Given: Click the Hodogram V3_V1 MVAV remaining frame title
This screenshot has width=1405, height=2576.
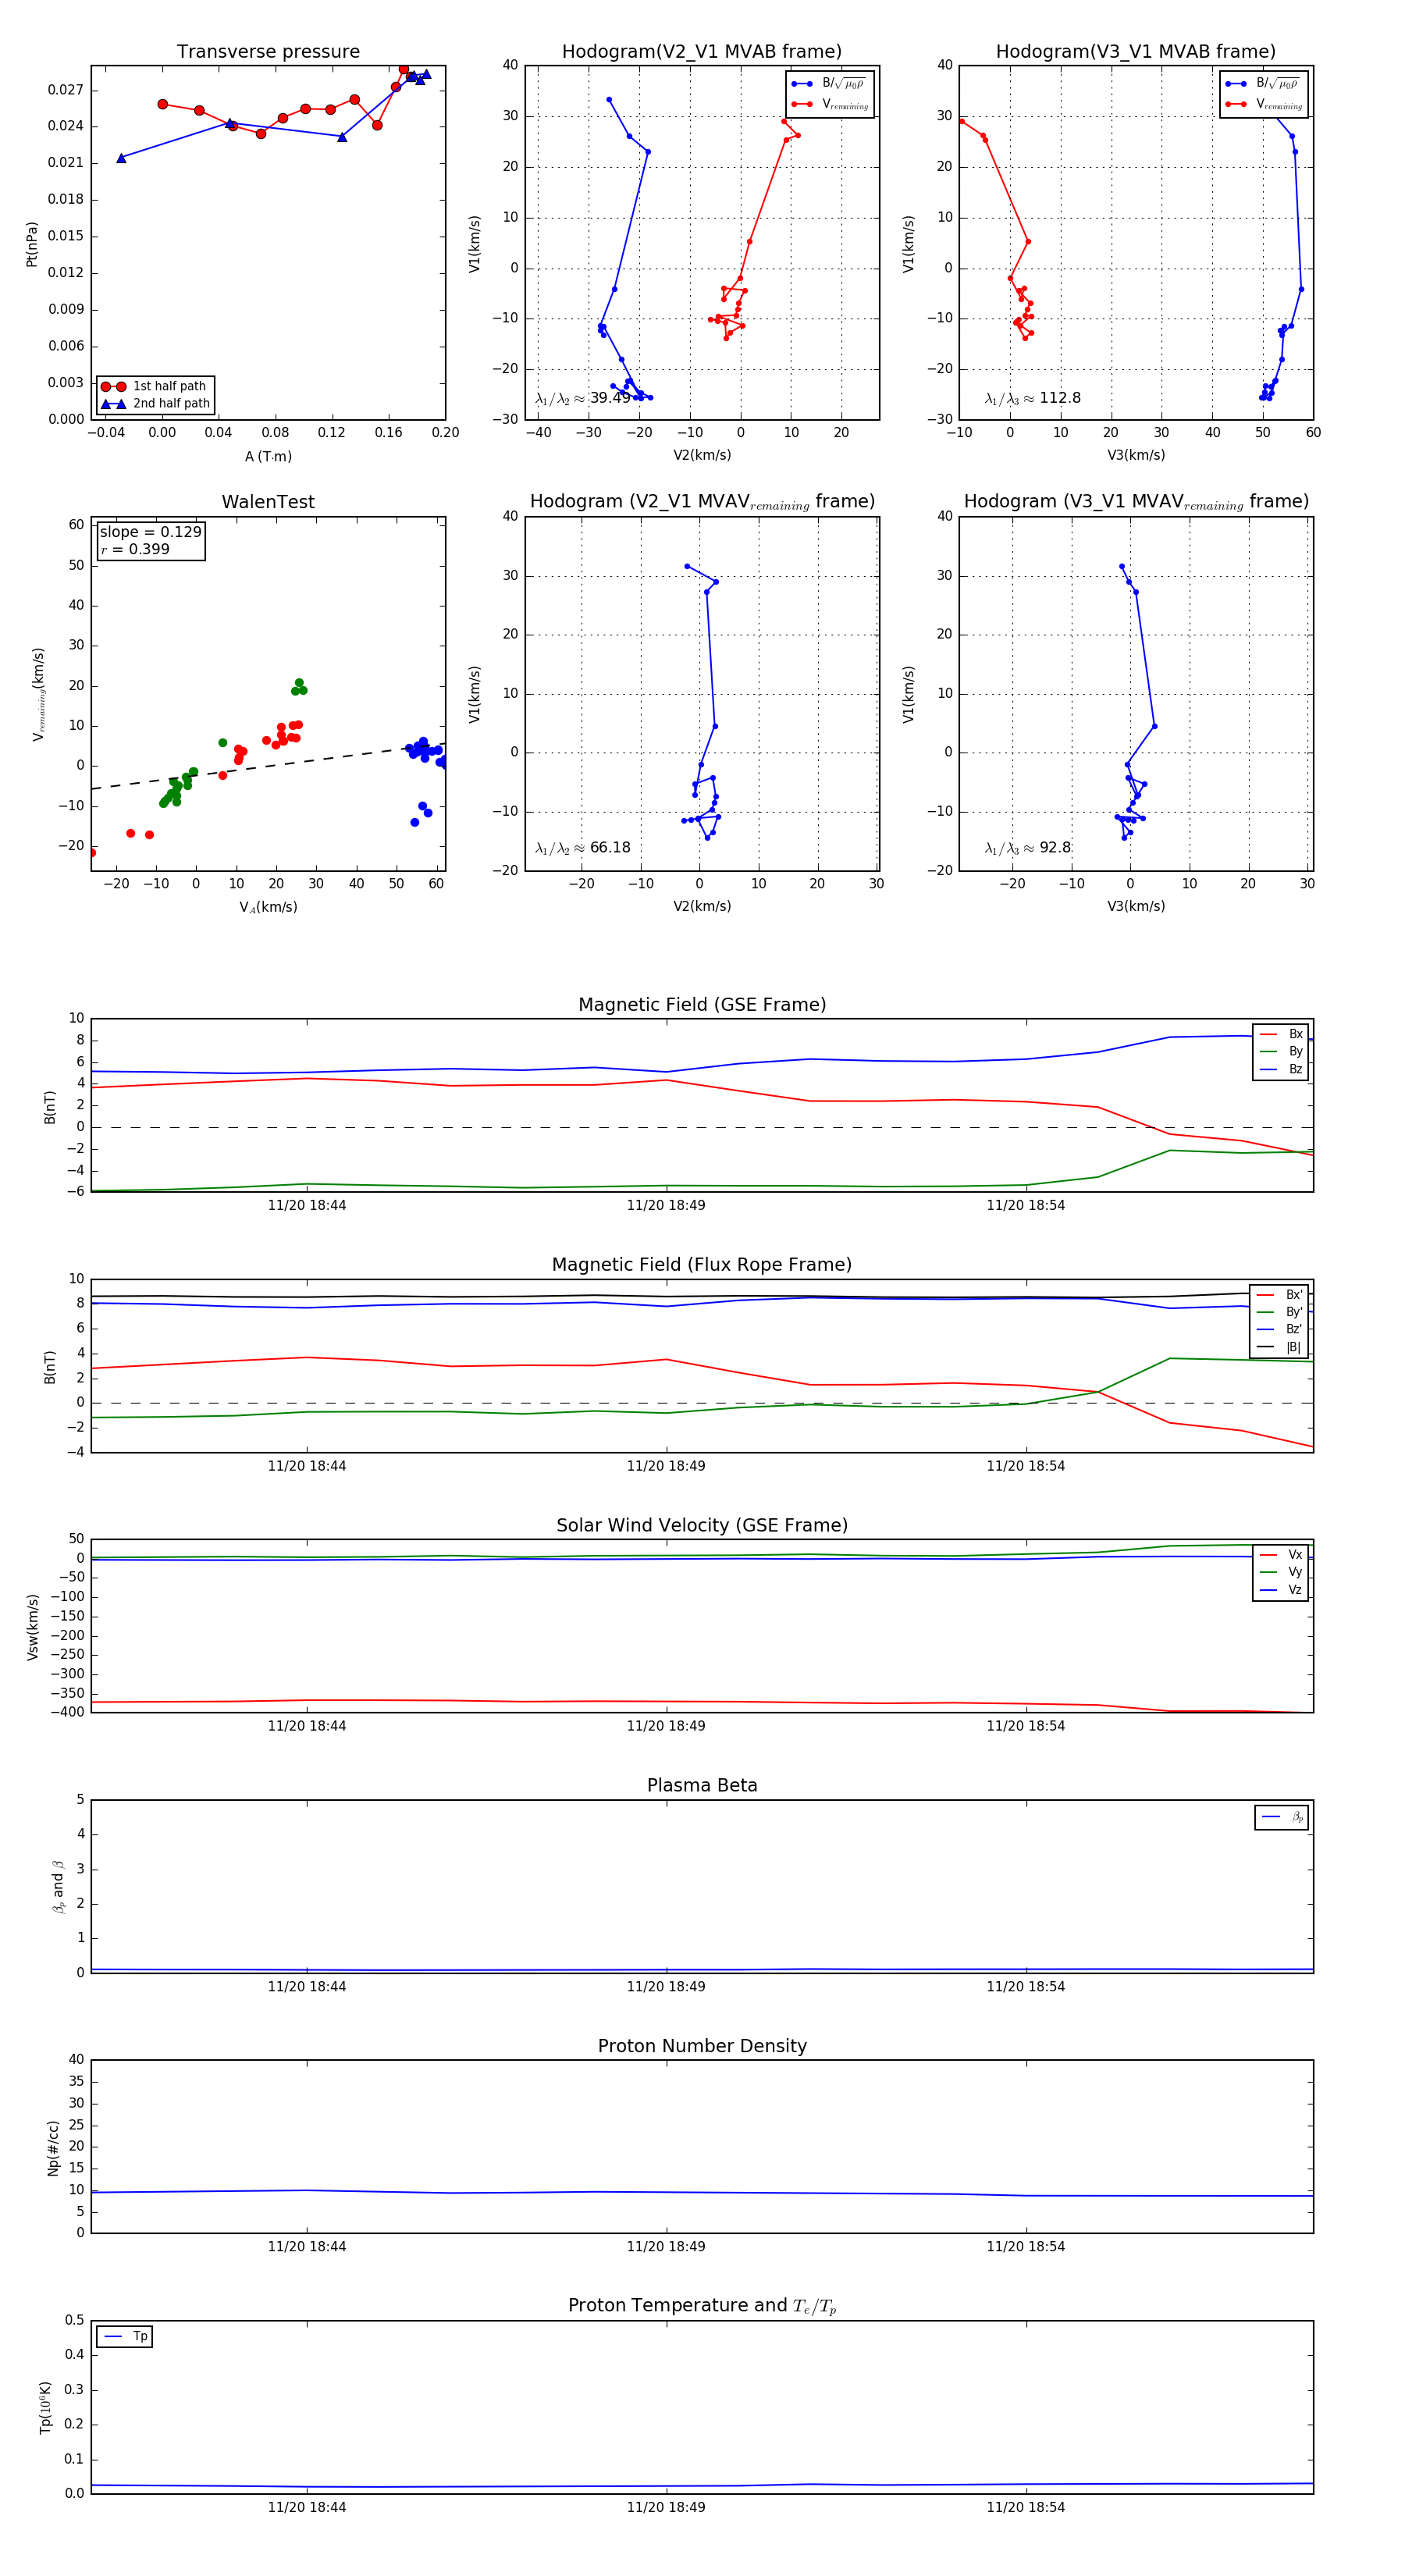Looking at the screenshot, I should [x=1136, y=502].
